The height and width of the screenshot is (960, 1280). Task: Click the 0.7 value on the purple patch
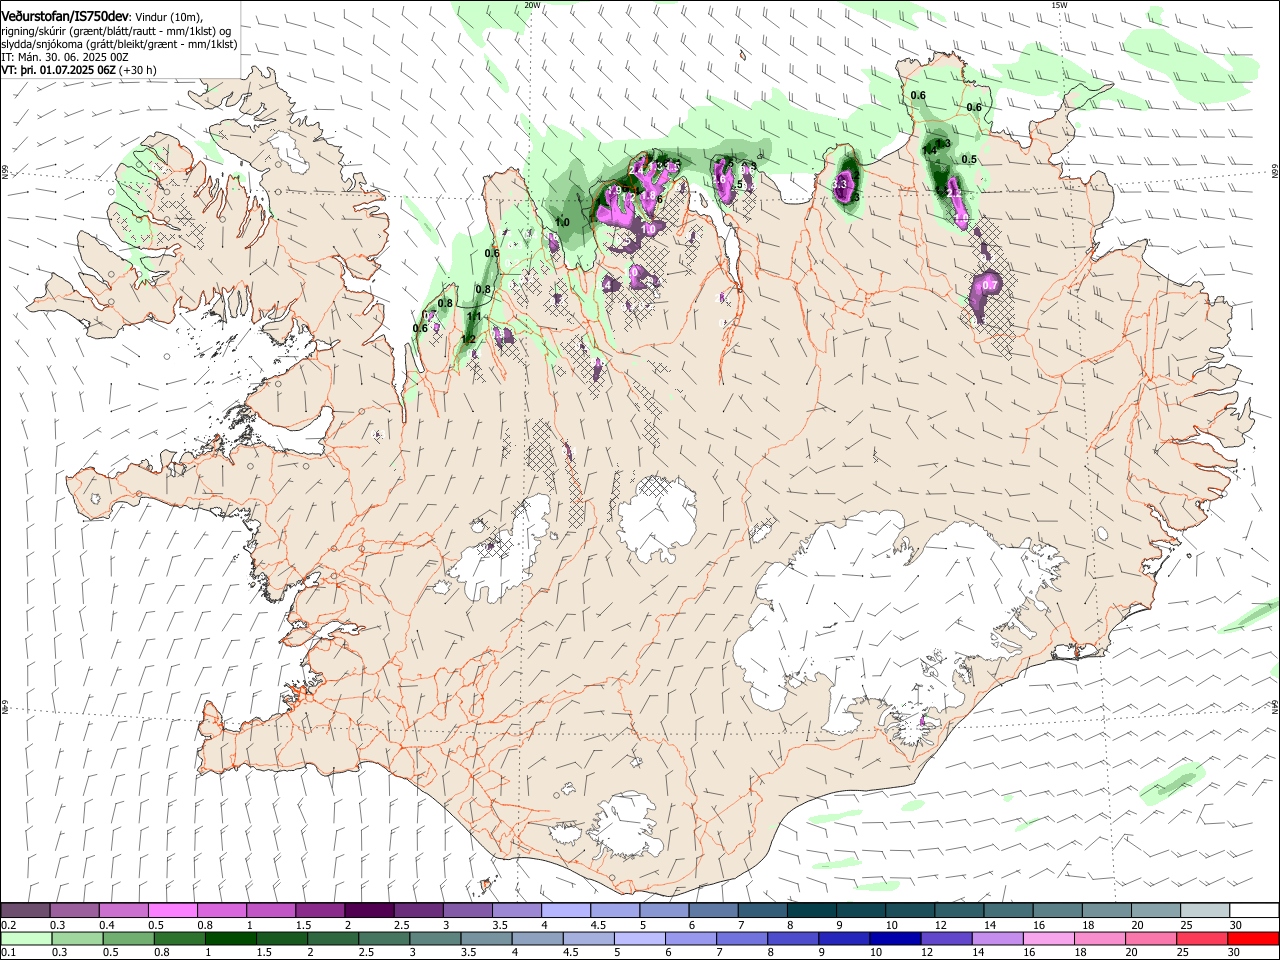990,285
